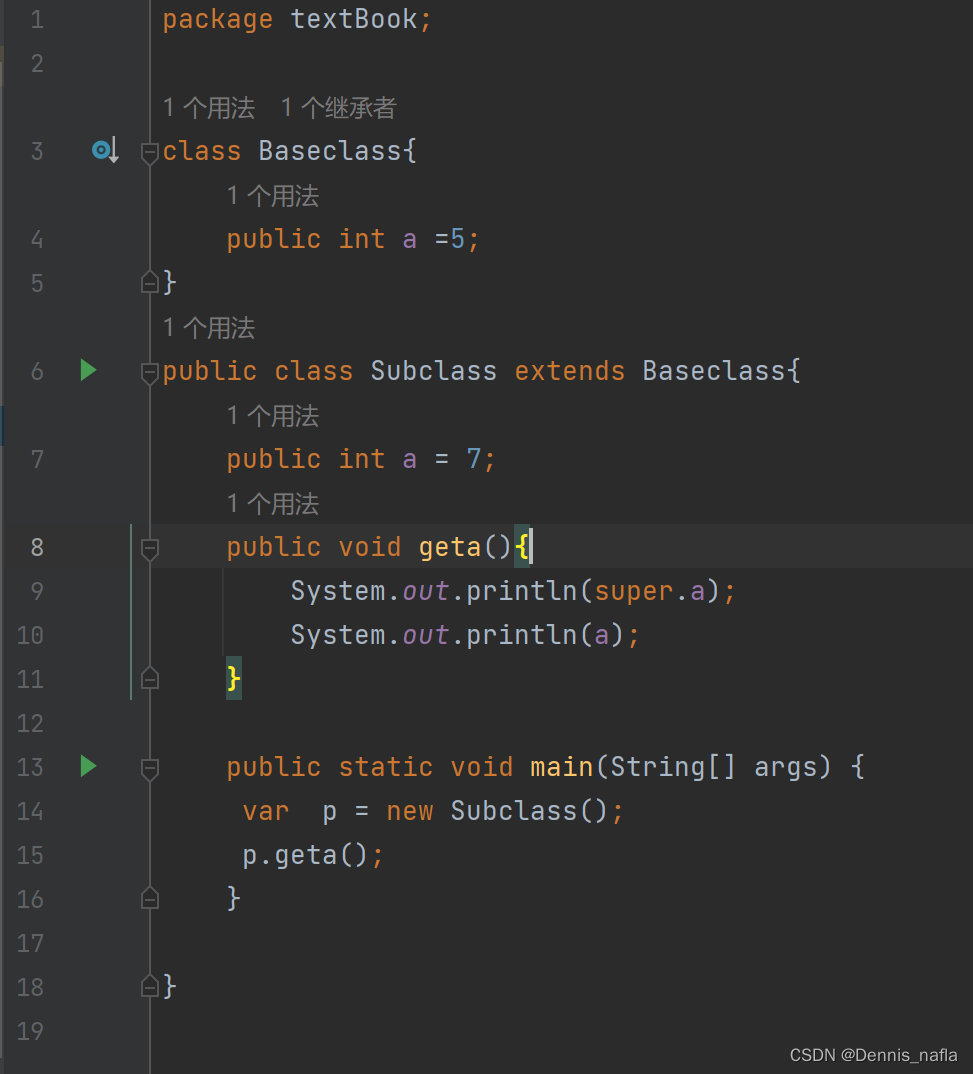Click the fold end marker on line 5
This screenshot has height=1074, width=973.
point(149,283)
